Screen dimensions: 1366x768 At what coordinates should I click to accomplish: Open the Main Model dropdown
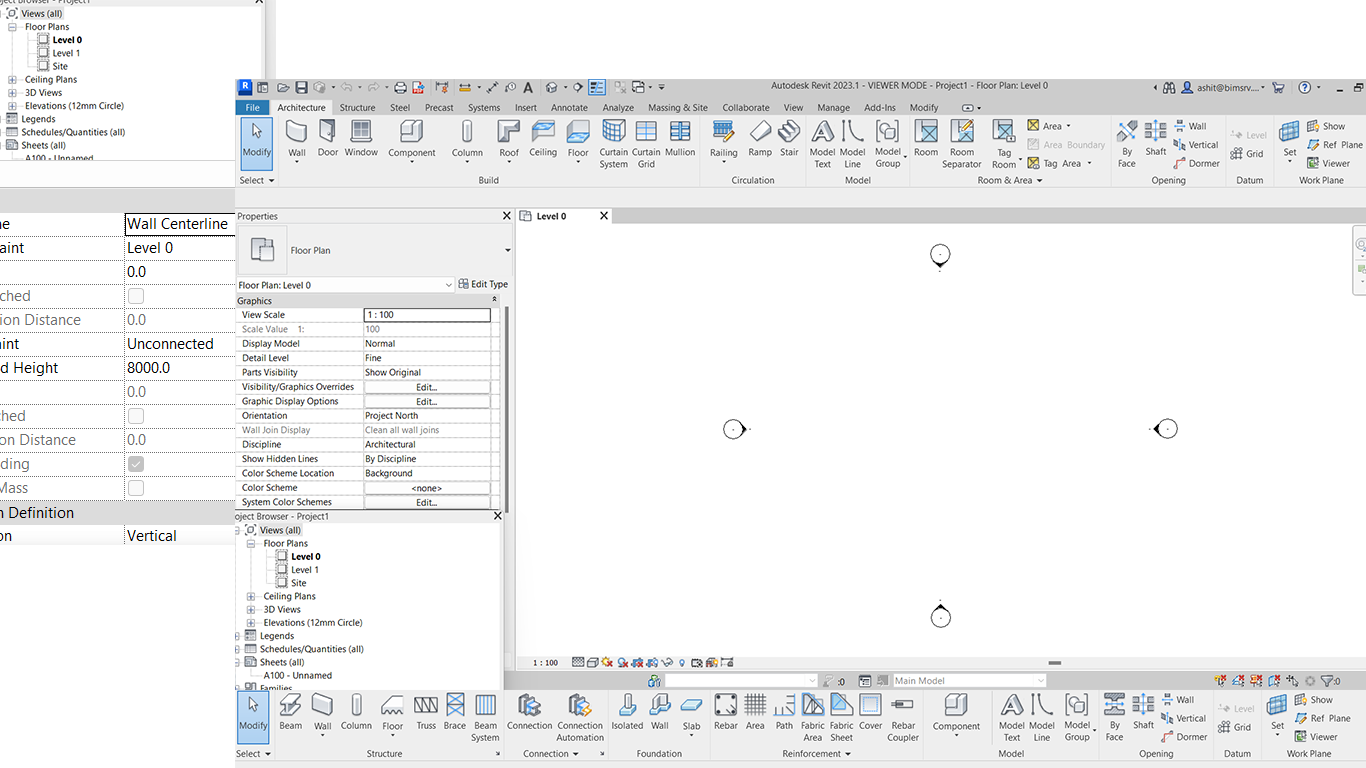1040,679
